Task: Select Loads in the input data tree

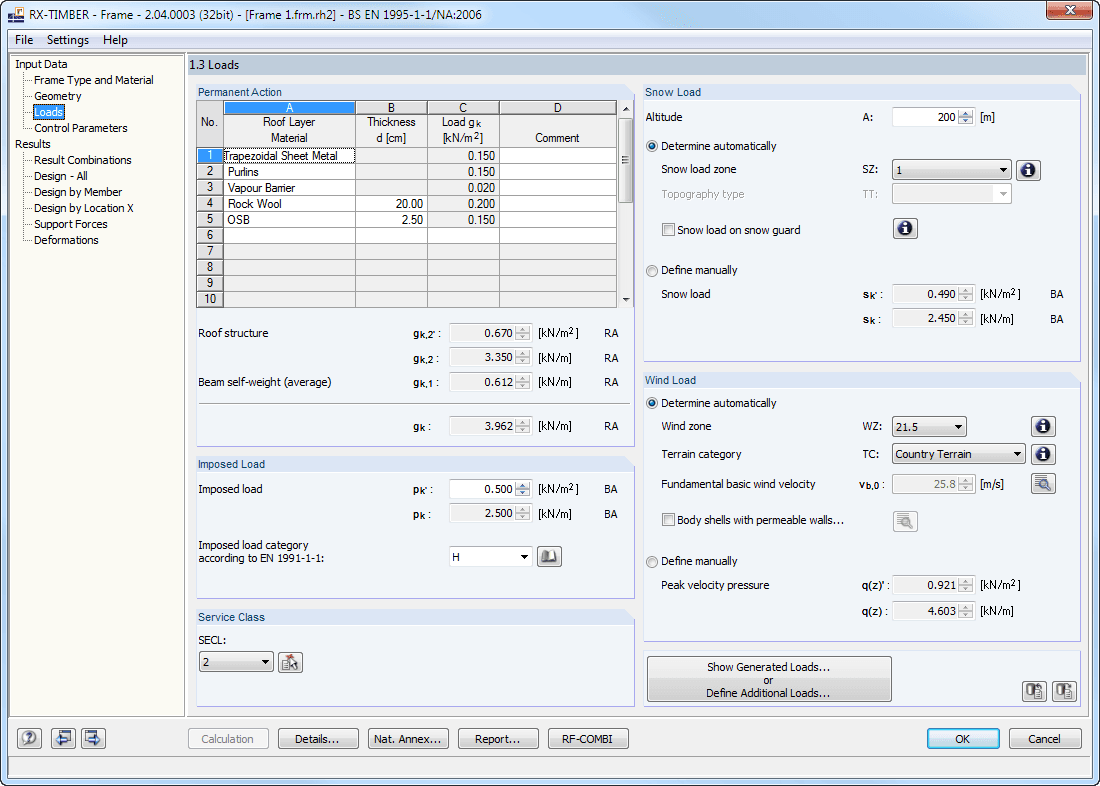Action: pos(48,112)
